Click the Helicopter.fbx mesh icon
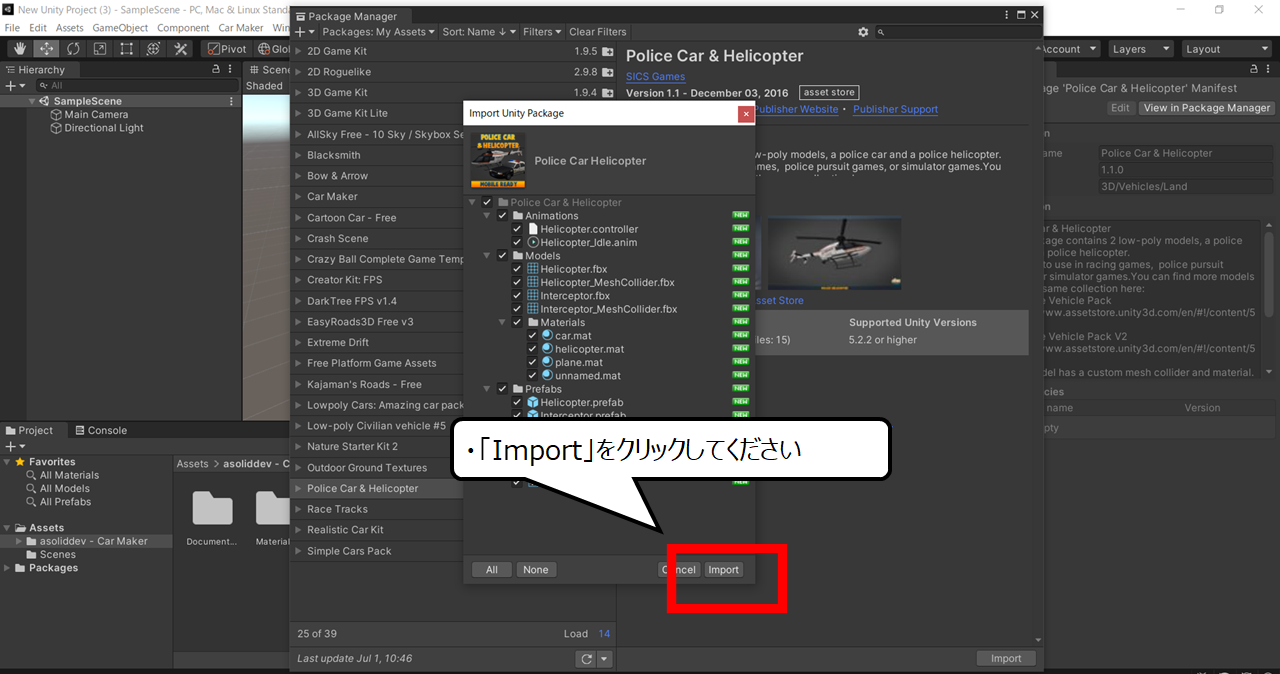This screenshot has width=1280, height=674. (x=533, y=269)
